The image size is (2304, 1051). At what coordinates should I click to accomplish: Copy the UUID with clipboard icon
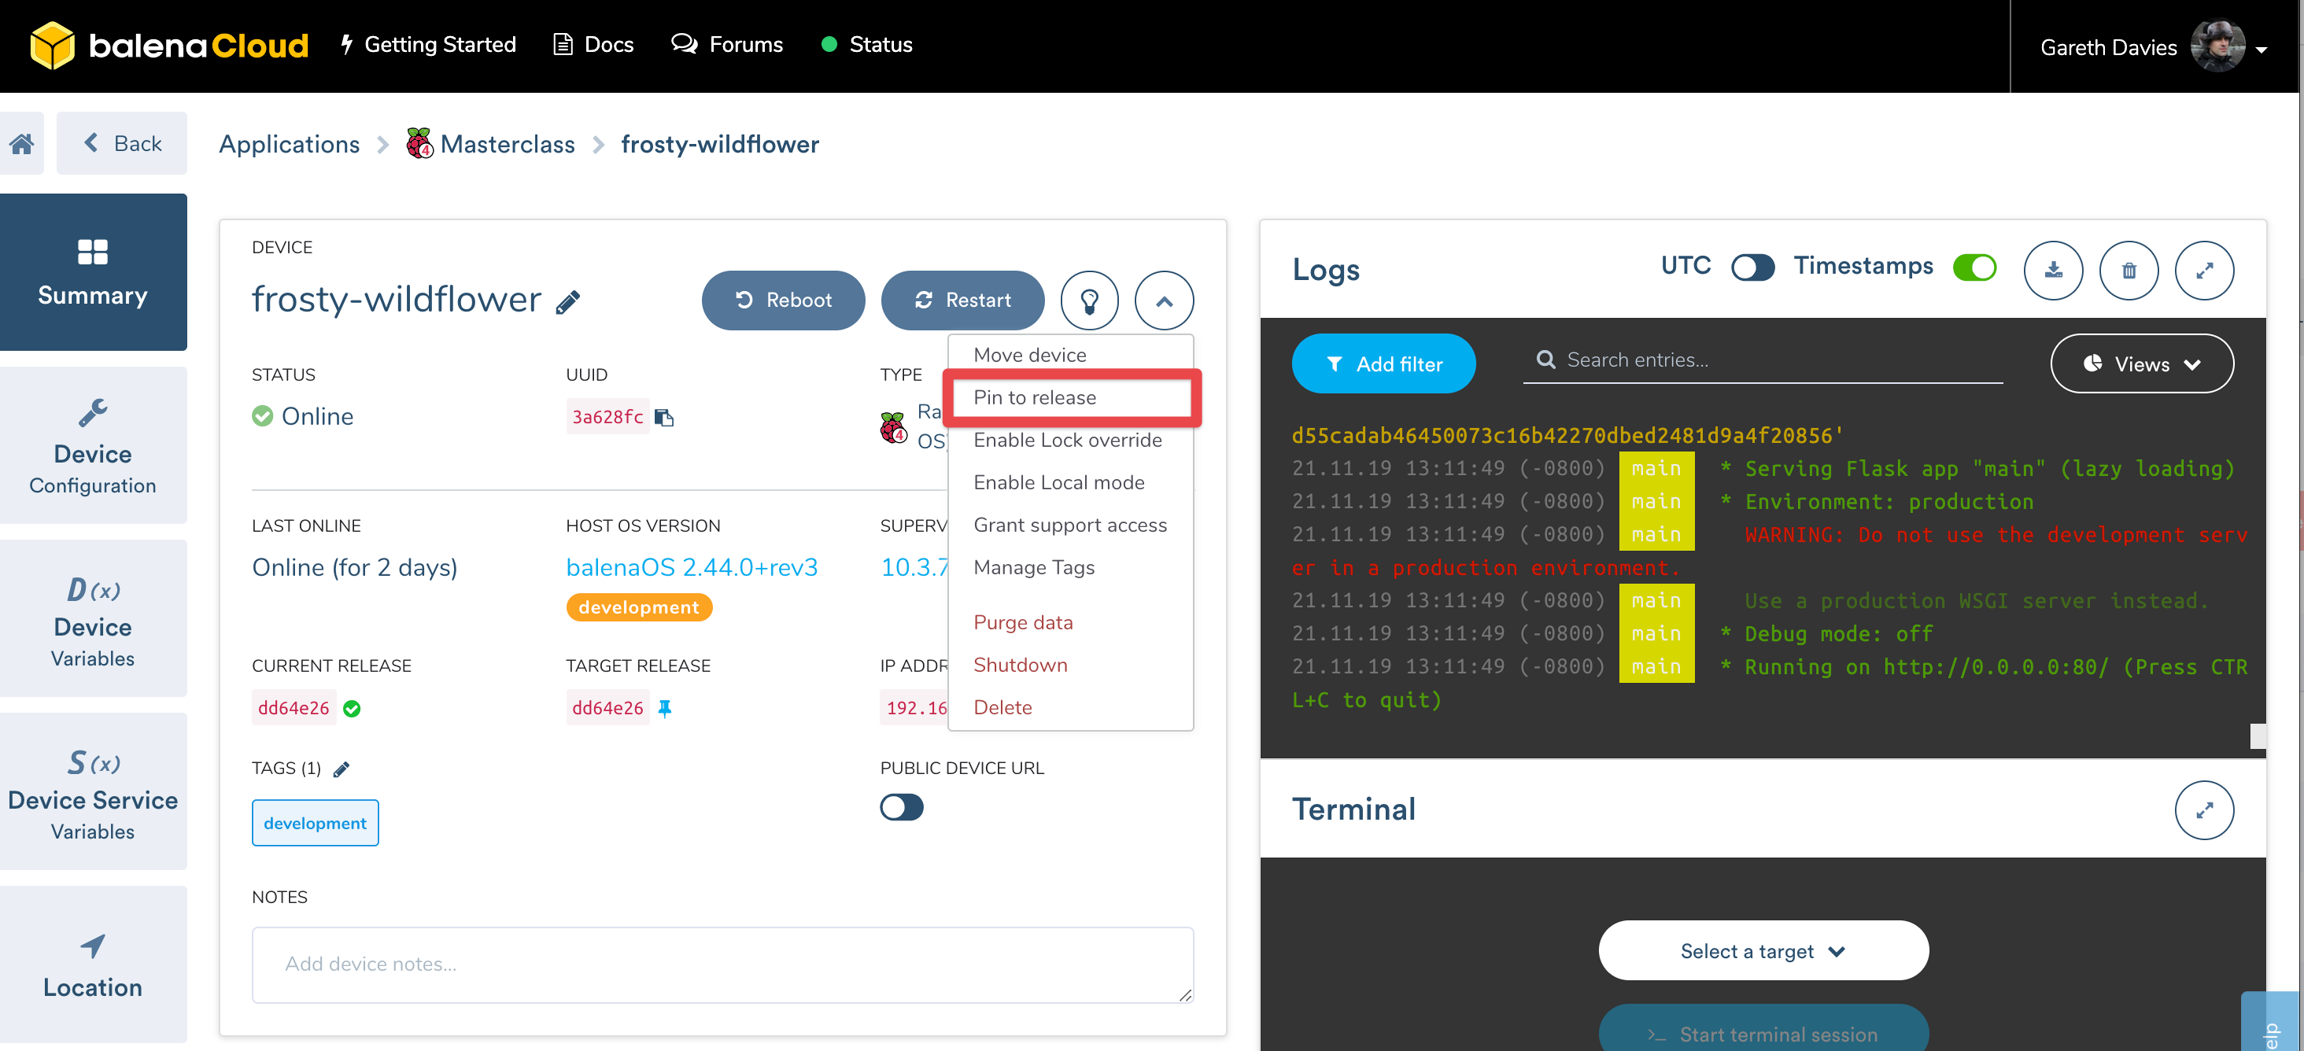tap(664, 417)
